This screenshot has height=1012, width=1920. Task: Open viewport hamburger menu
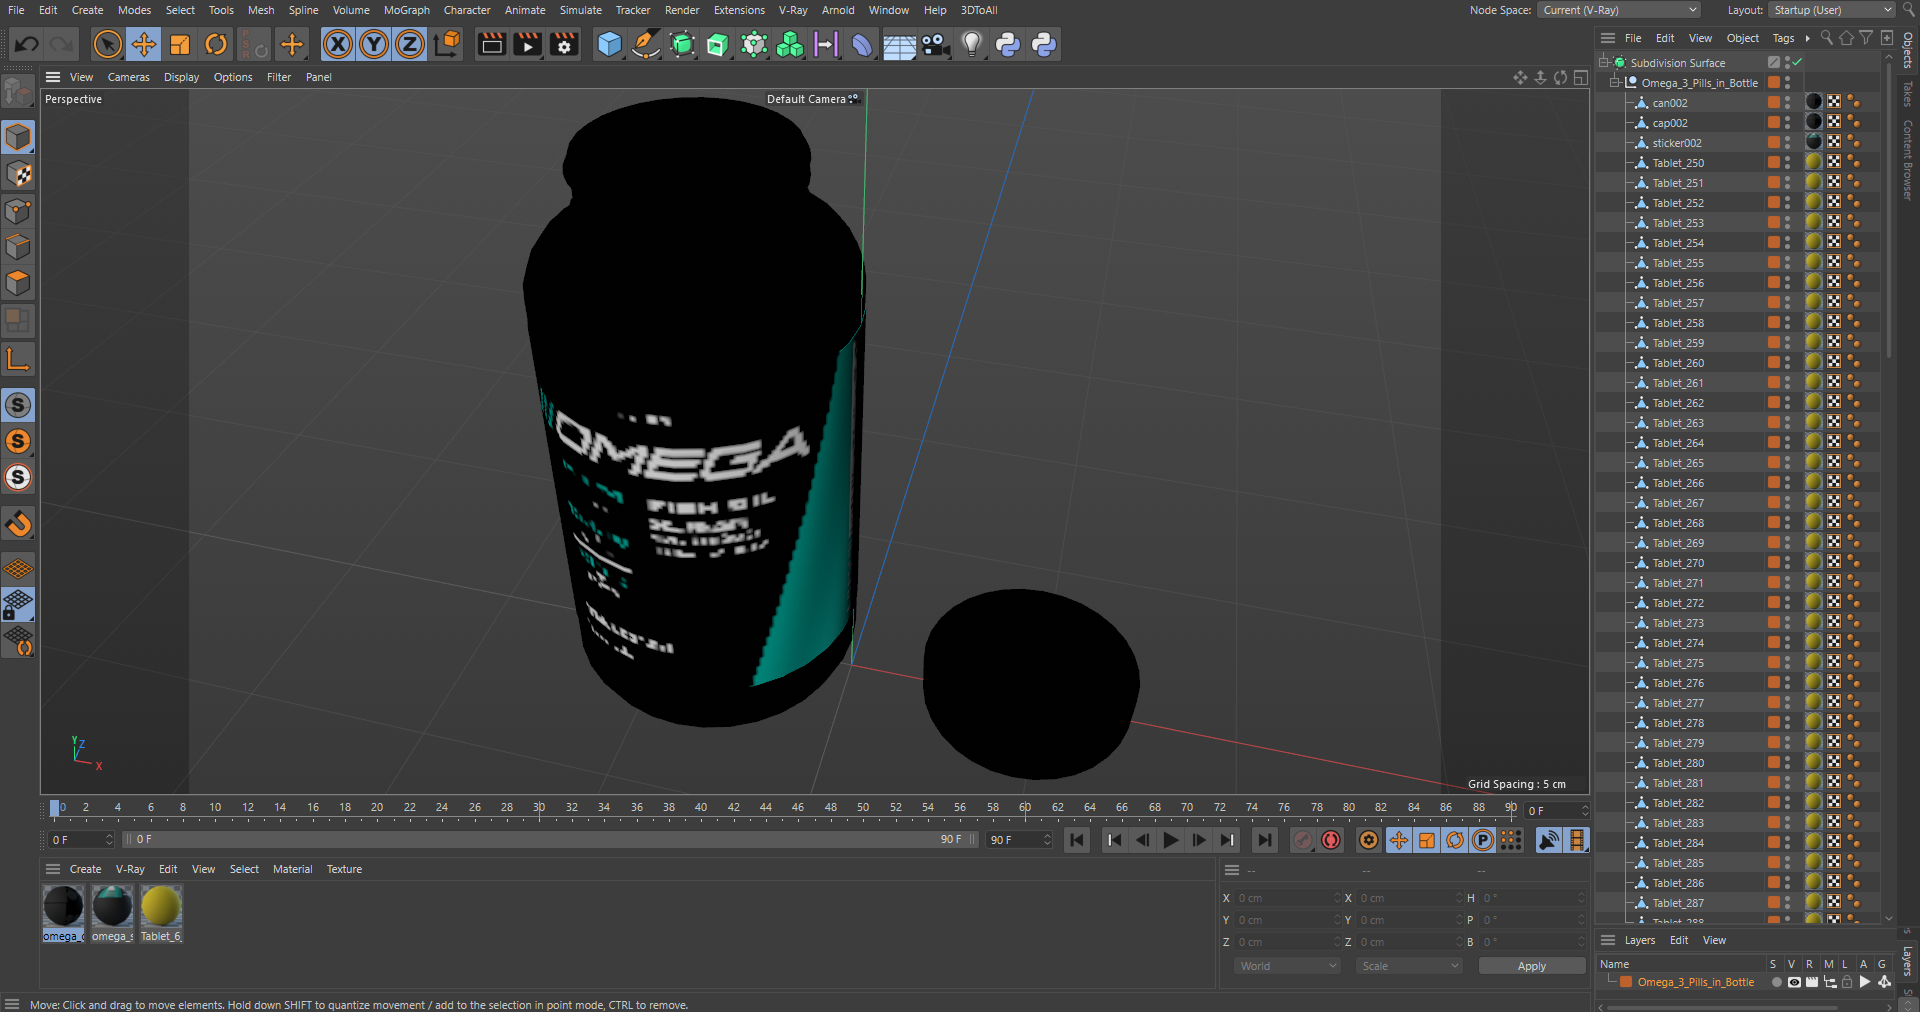click(x=53, y=77)
